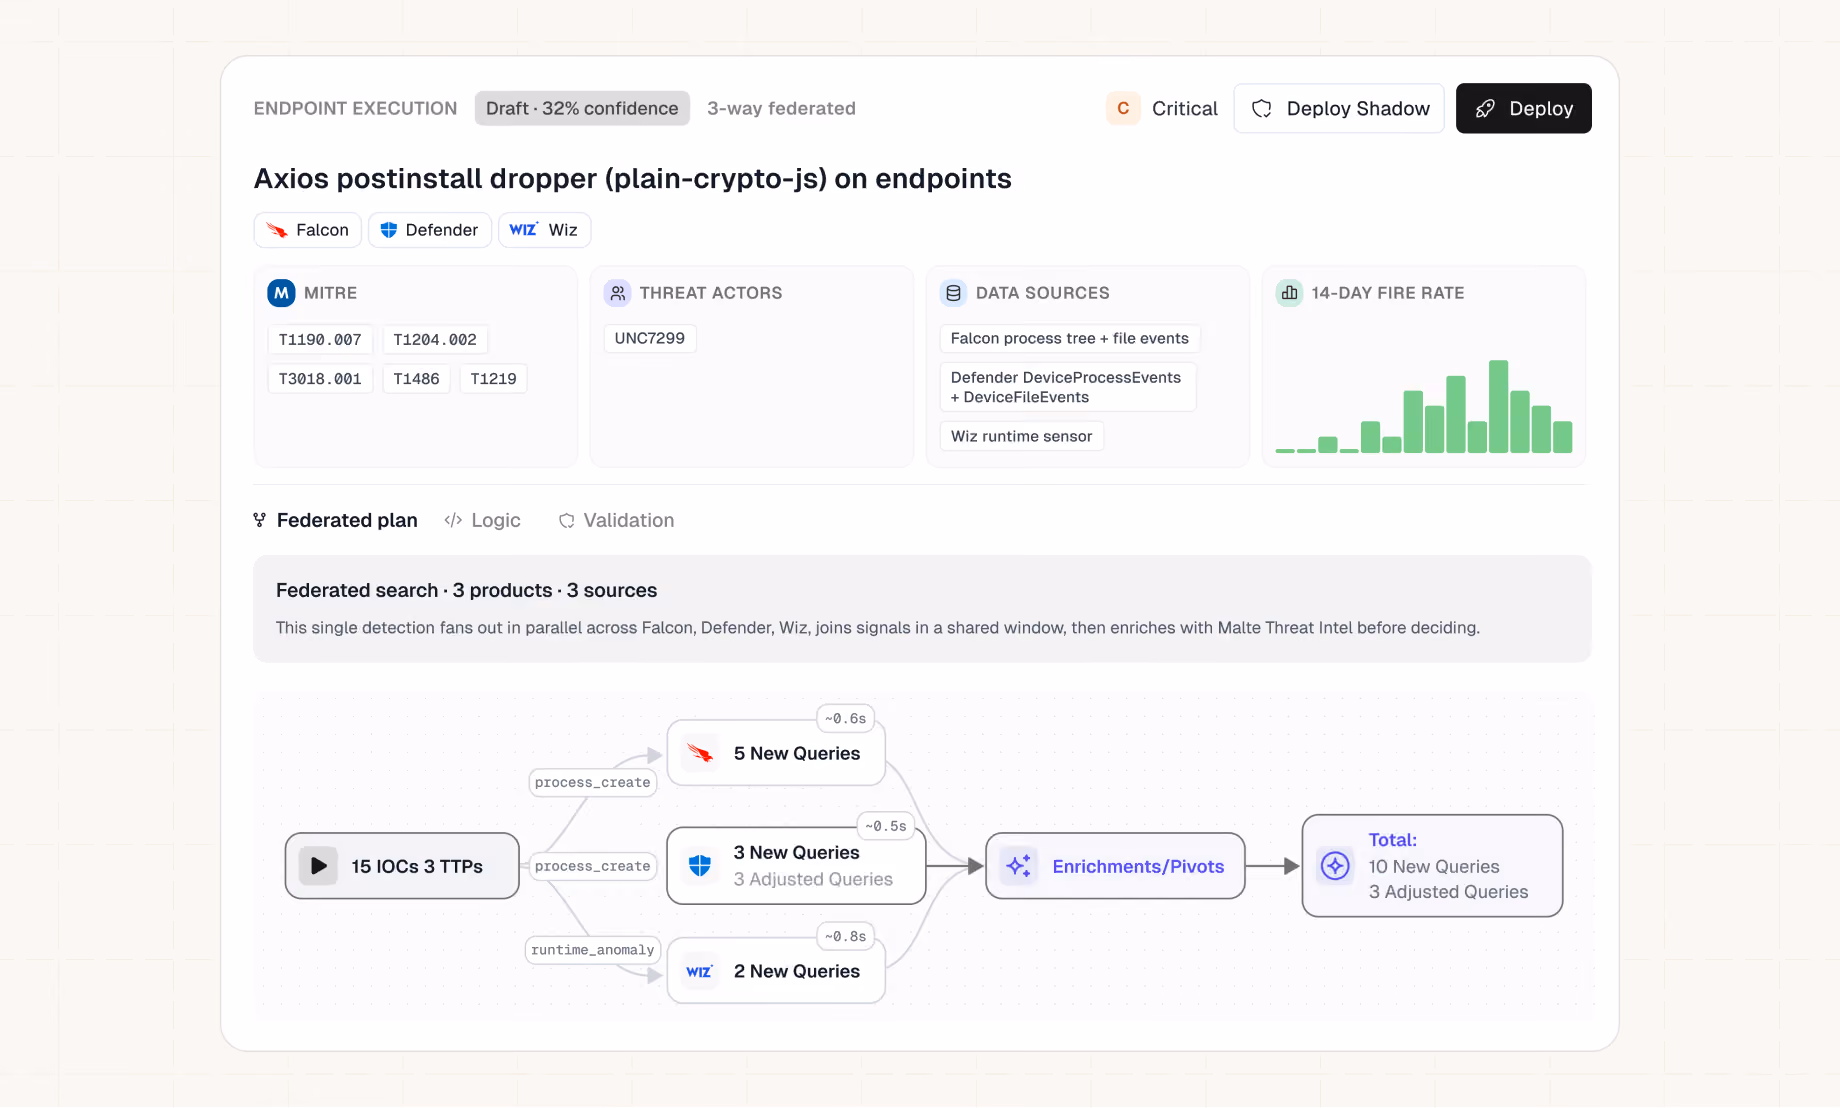Viewport: 1840px width, 1108px height.
Task: Open MITRE technique T1190.007
Action: 320,340
